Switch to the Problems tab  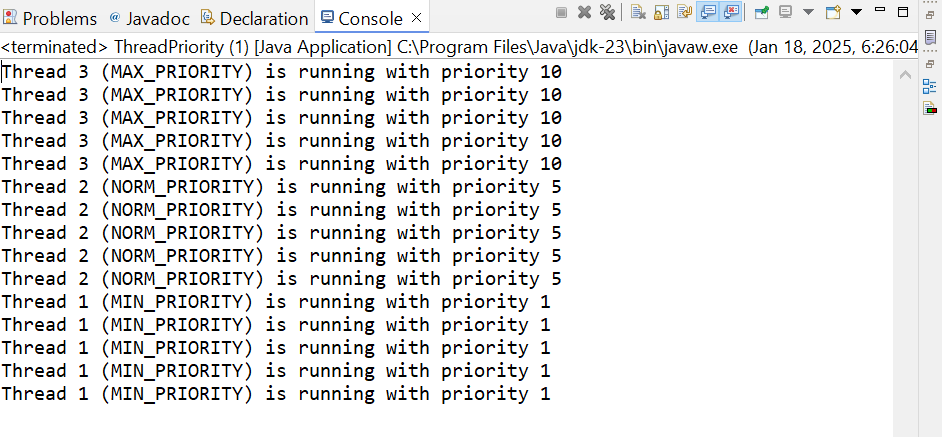click(50, 19)
